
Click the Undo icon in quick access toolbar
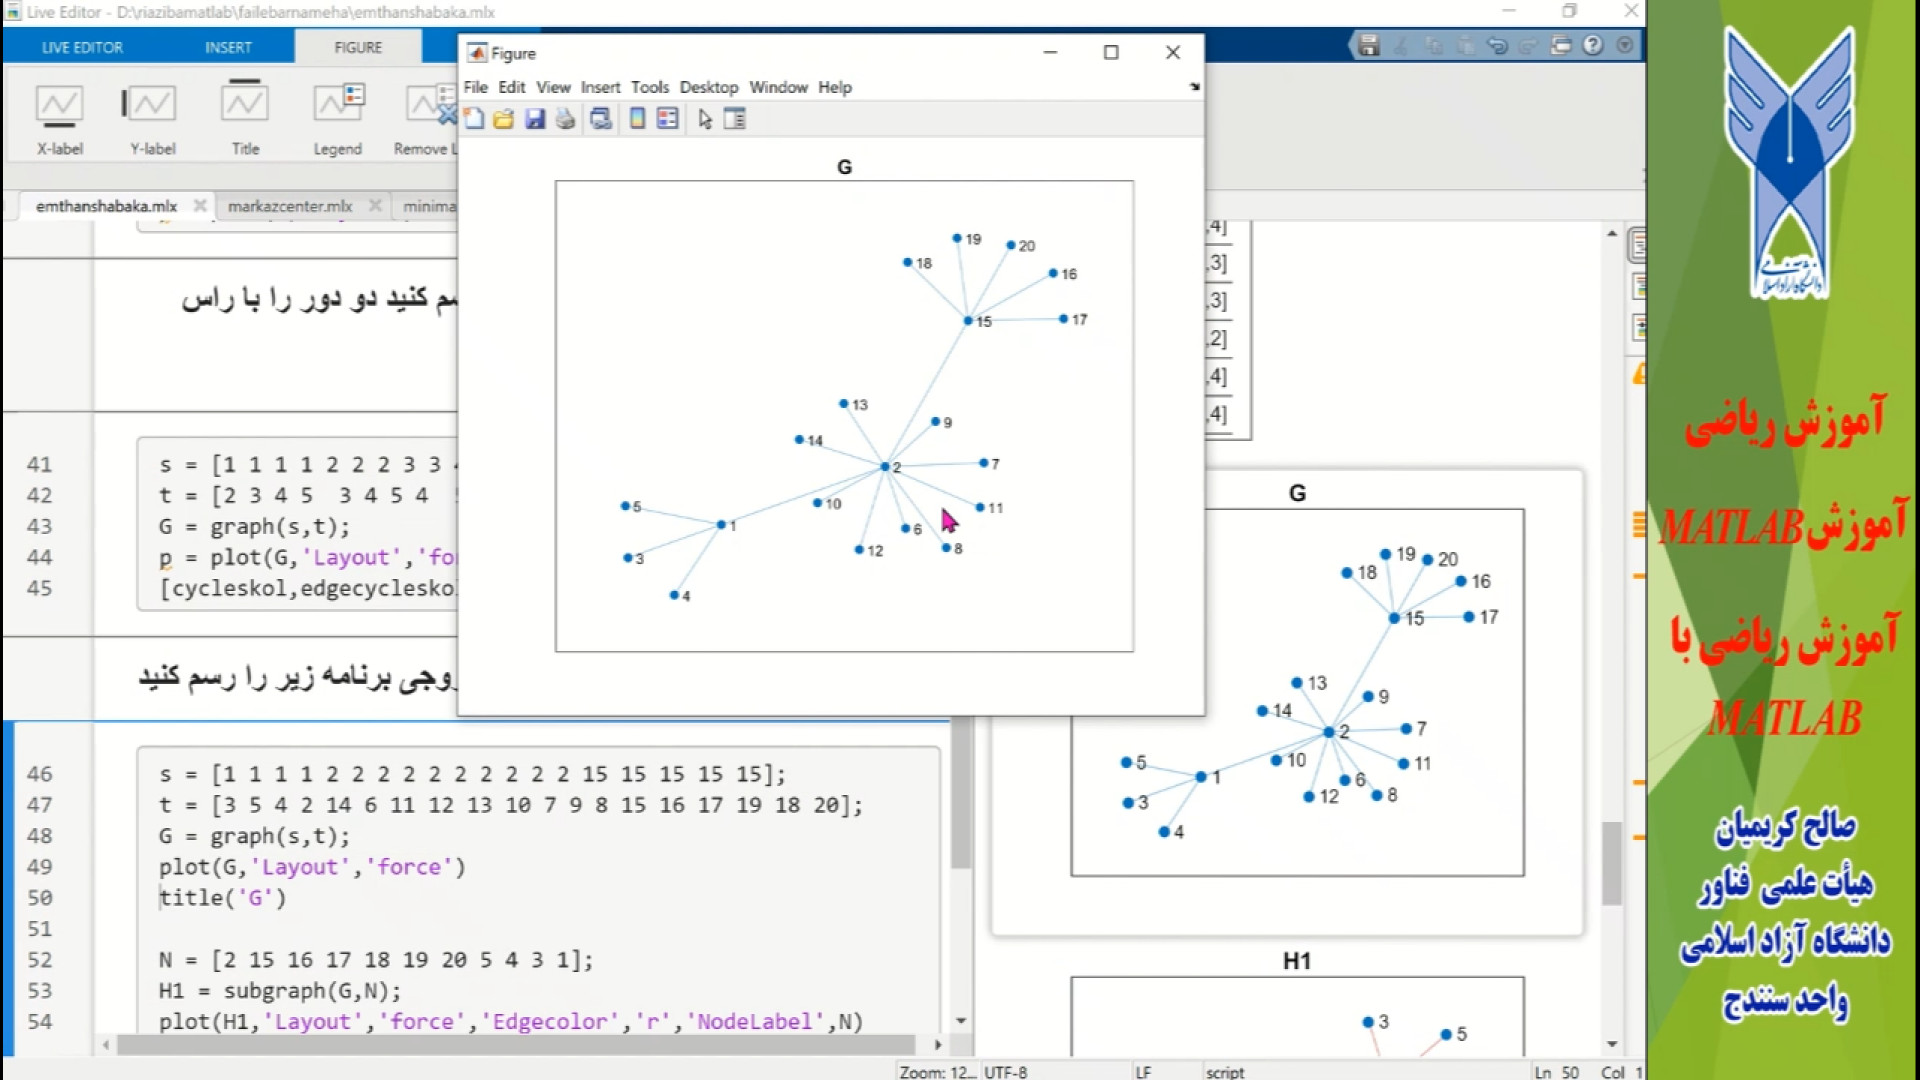pos(1497,45)
